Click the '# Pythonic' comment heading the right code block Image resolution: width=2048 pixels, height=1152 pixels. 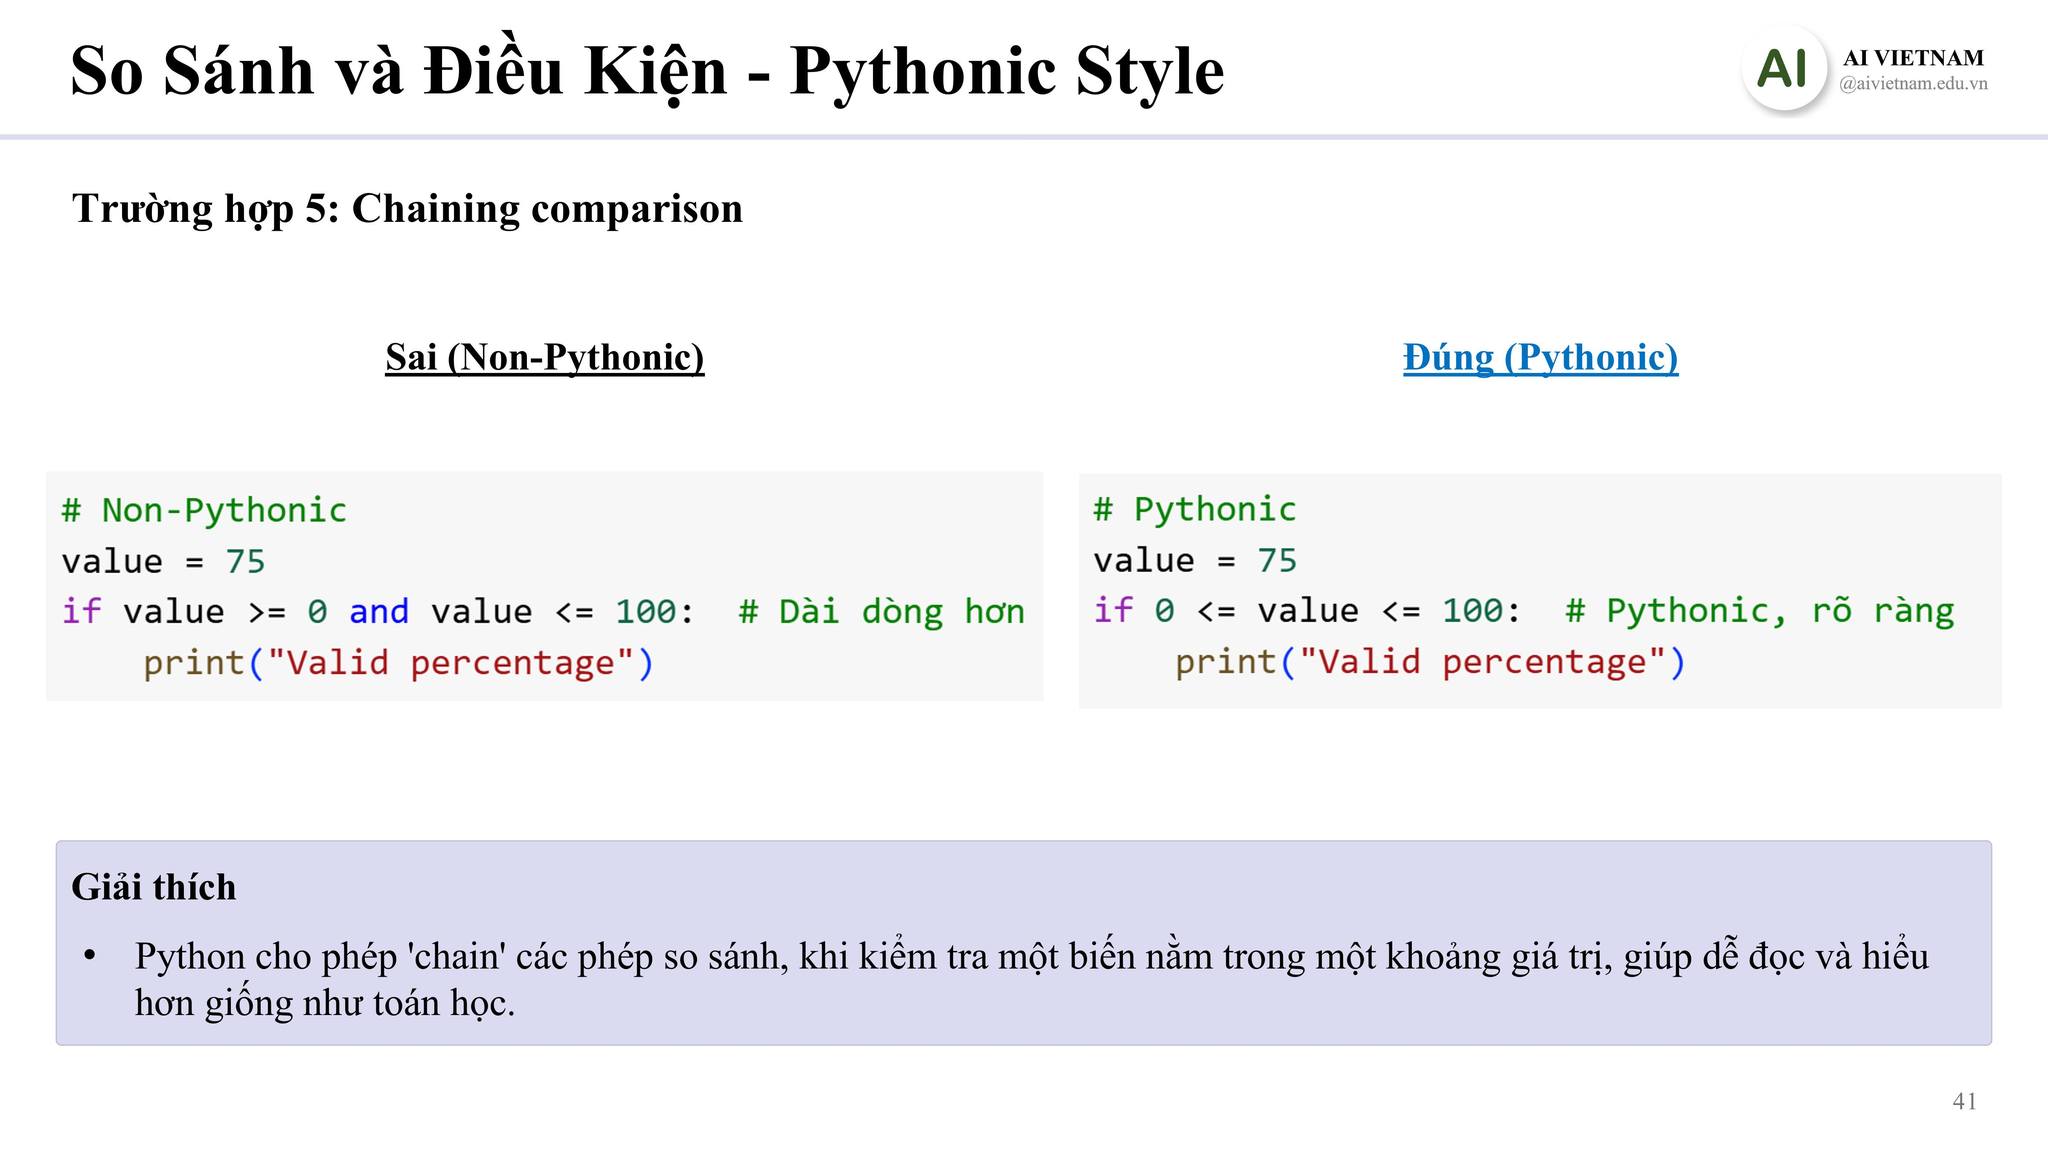click(x=1195, y=509)
